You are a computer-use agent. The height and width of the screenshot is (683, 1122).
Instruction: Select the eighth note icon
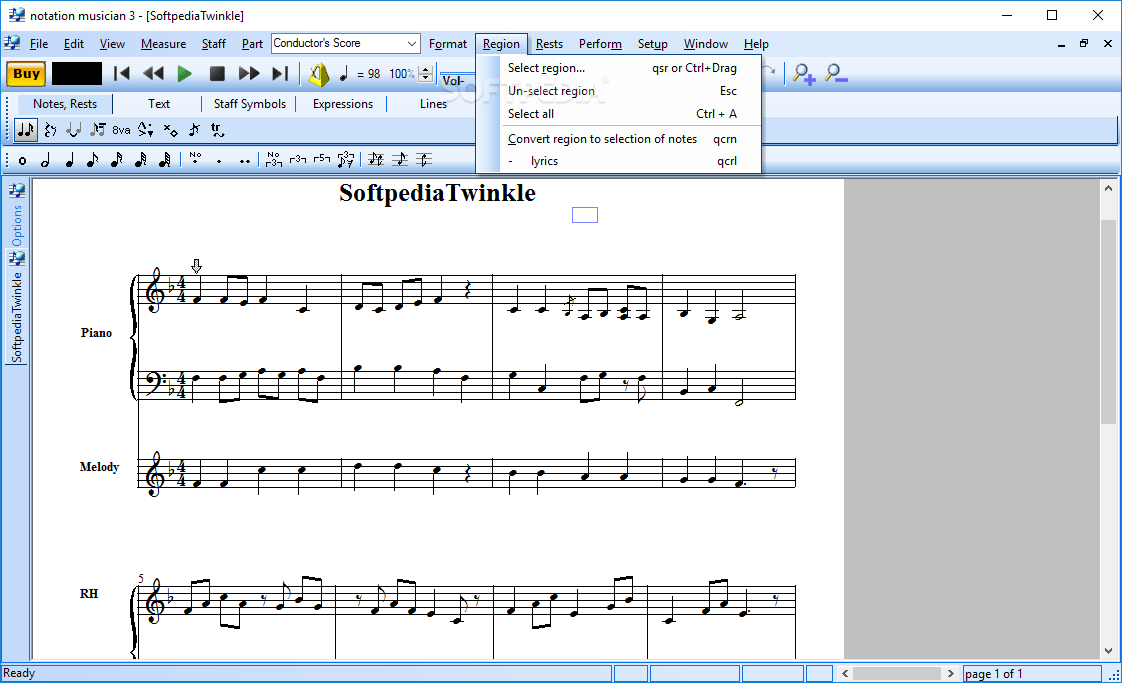[91, 159]
